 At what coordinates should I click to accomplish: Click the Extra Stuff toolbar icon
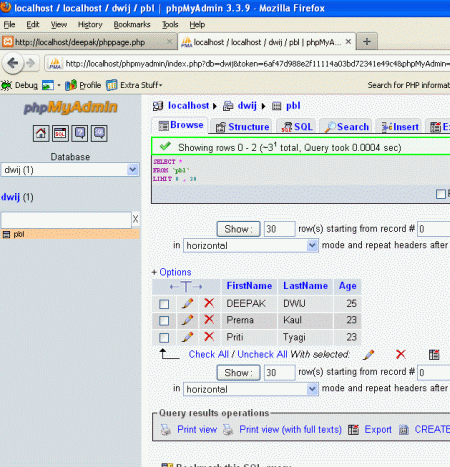point(112,85)
